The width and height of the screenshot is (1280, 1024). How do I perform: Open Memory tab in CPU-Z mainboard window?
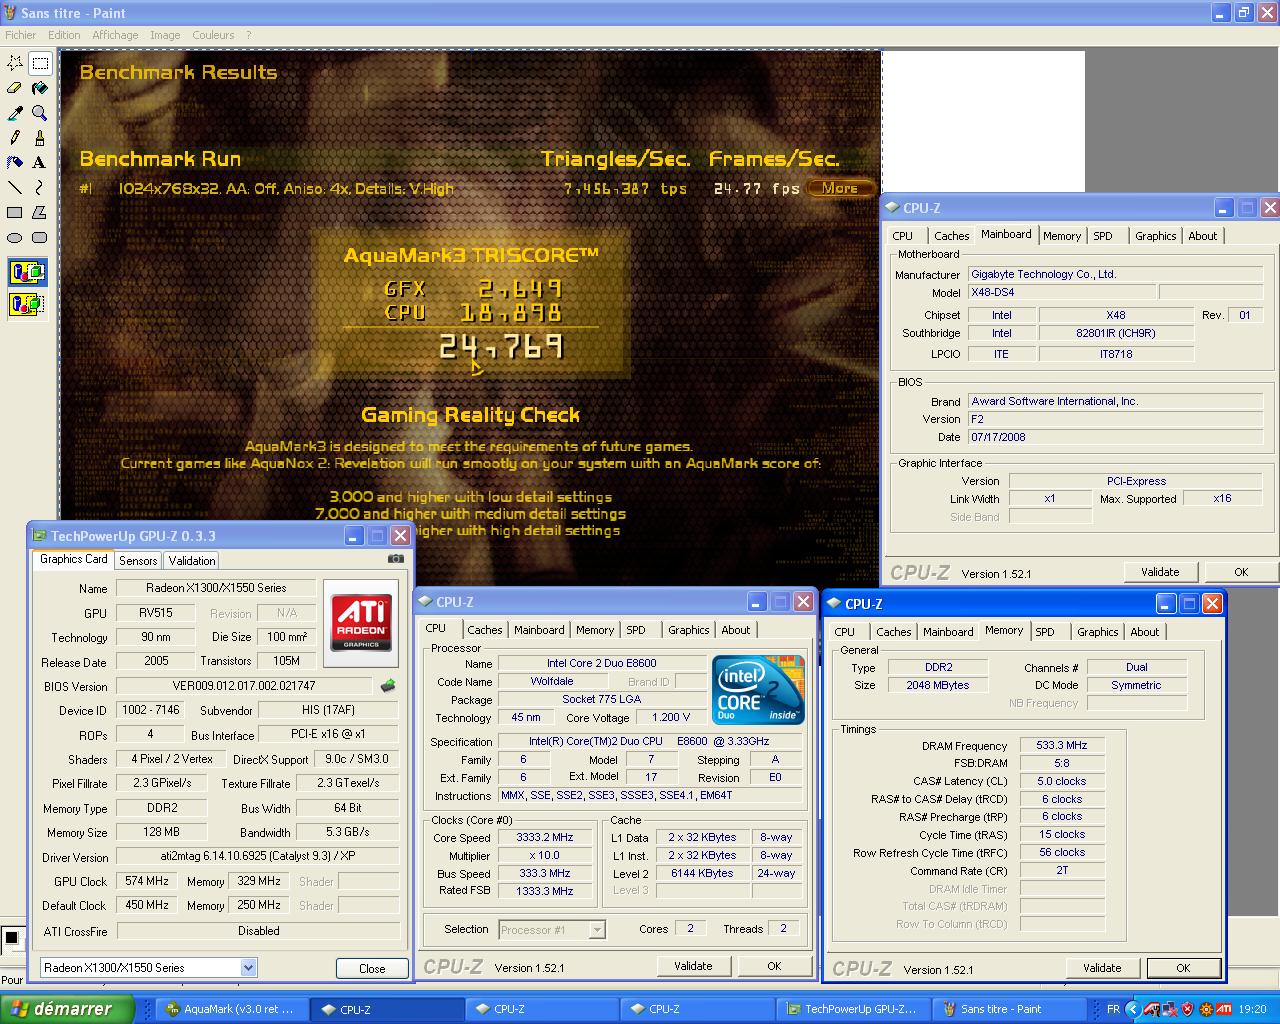point(1062,236)
